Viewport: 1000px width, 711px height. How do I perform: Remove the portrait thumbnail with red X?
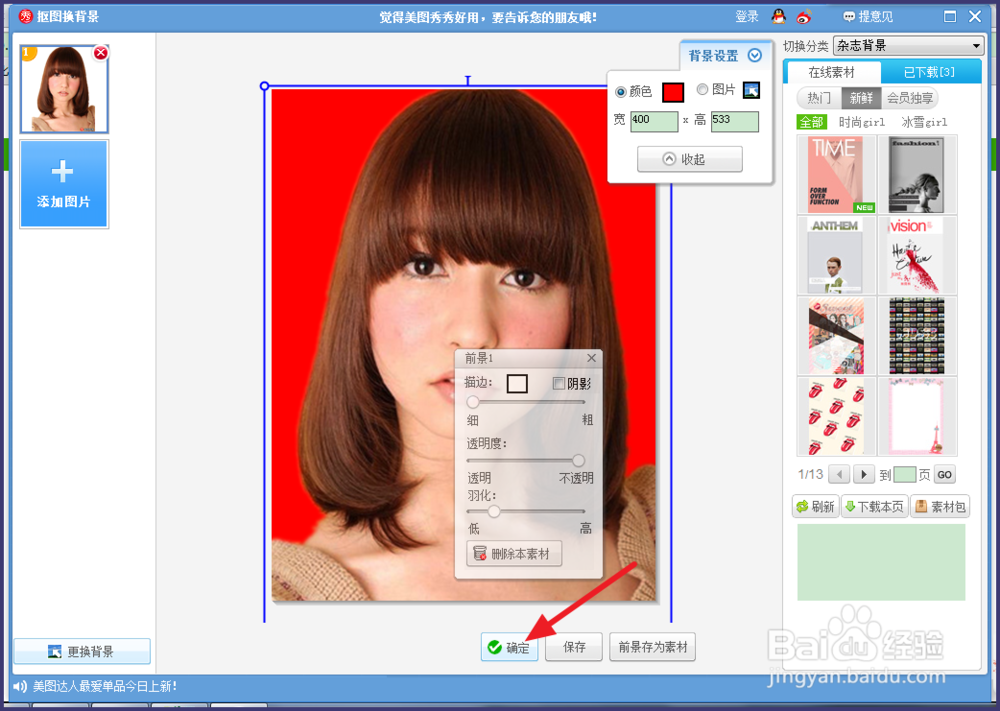(x=101, y=53)
